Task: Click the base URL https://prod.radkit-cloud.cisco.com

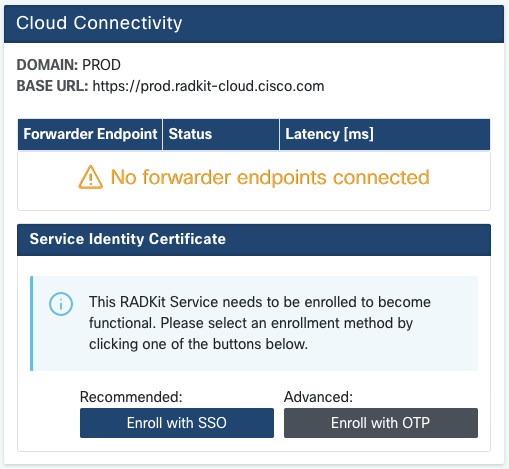Action: pos(208,86)
